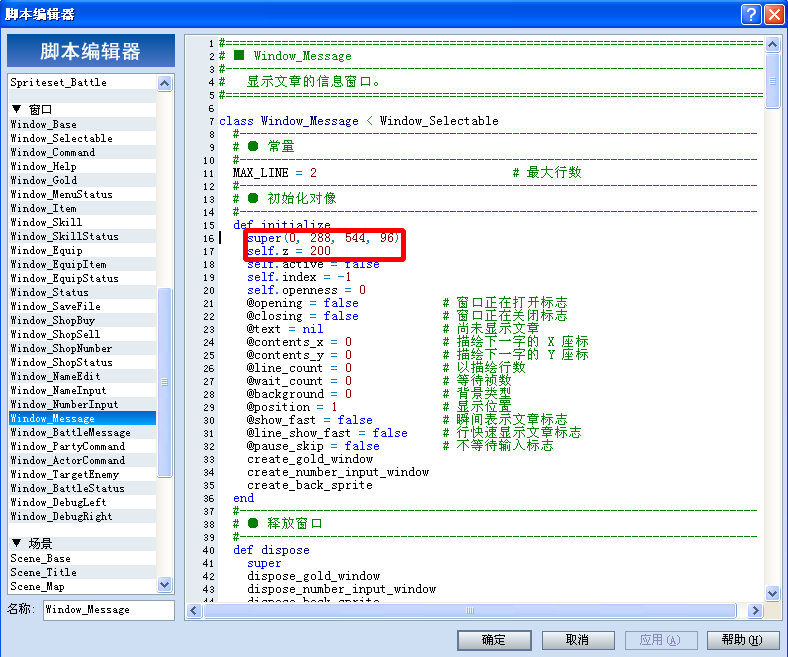Click code editor horizontal scroll right arrow
The width and height of the screenshot is (788, 657).
(754, 611)
